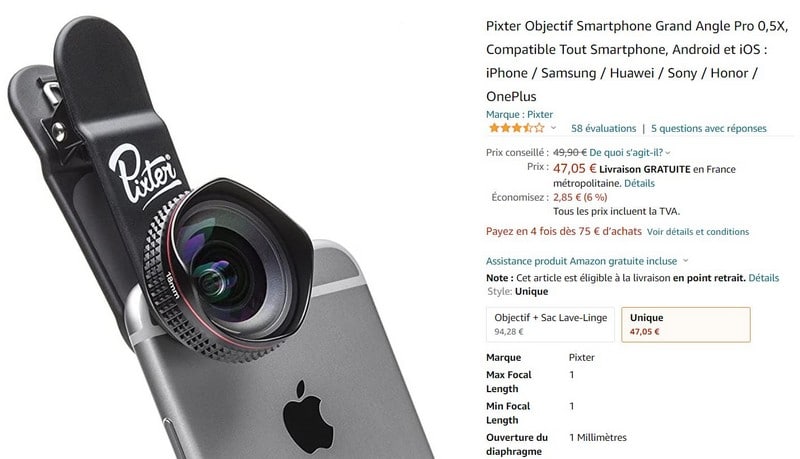Open delivery Détails link after métropolitaine
Viewport: 800px width, 459px height.
[639, 183]
